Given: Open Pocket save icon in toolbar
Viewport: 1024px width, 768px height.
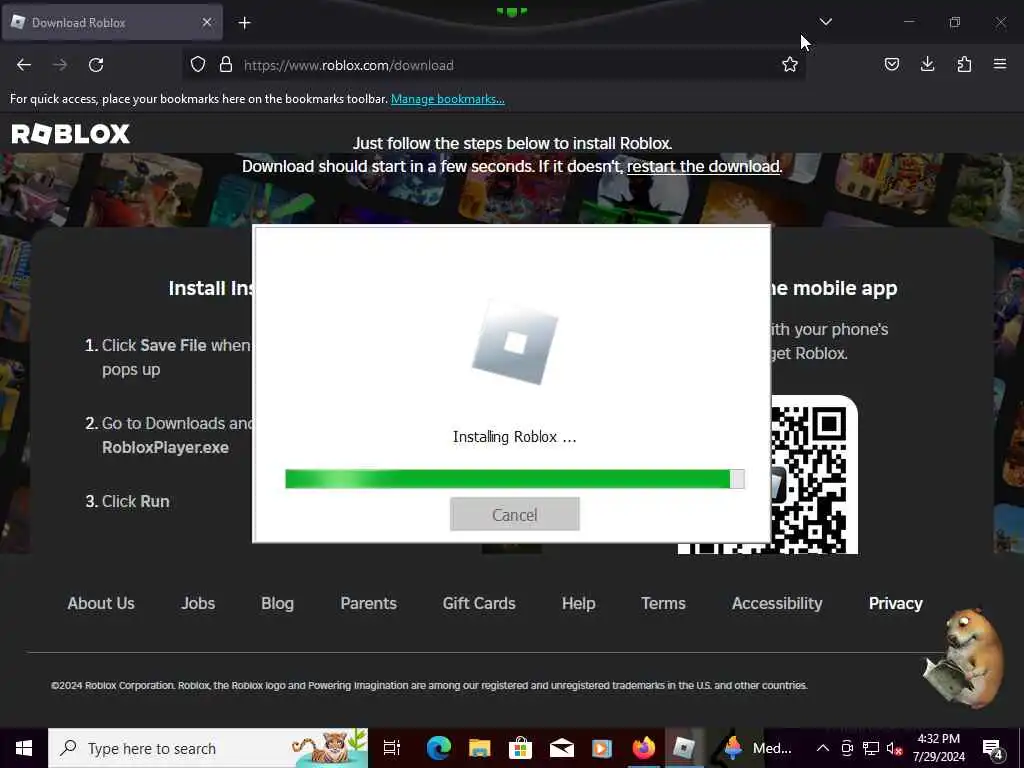Looking at the screenshot, I should (x=891, y=64).
